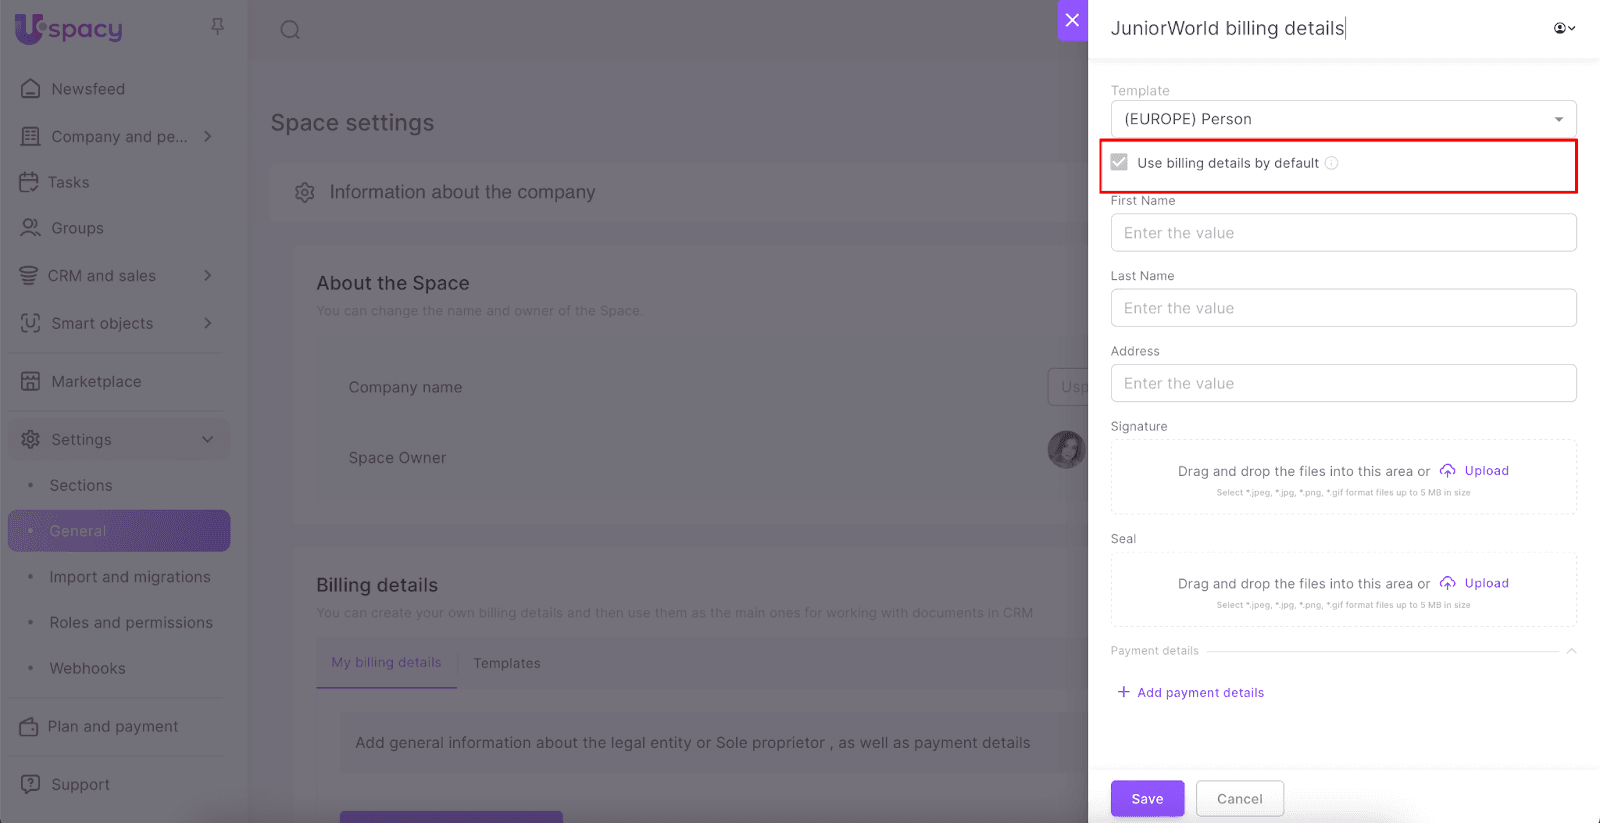
Task: Click the Uspacy logo
Action: [69, 29]
